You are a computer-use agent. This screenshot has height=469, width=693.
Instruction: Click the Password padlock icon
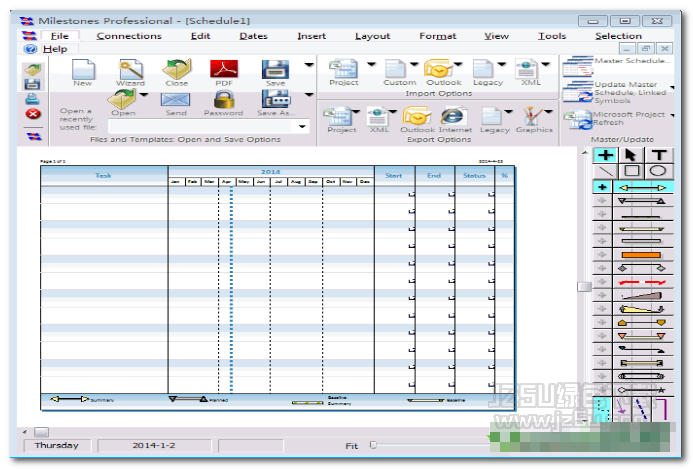click(x=224, y=99)
